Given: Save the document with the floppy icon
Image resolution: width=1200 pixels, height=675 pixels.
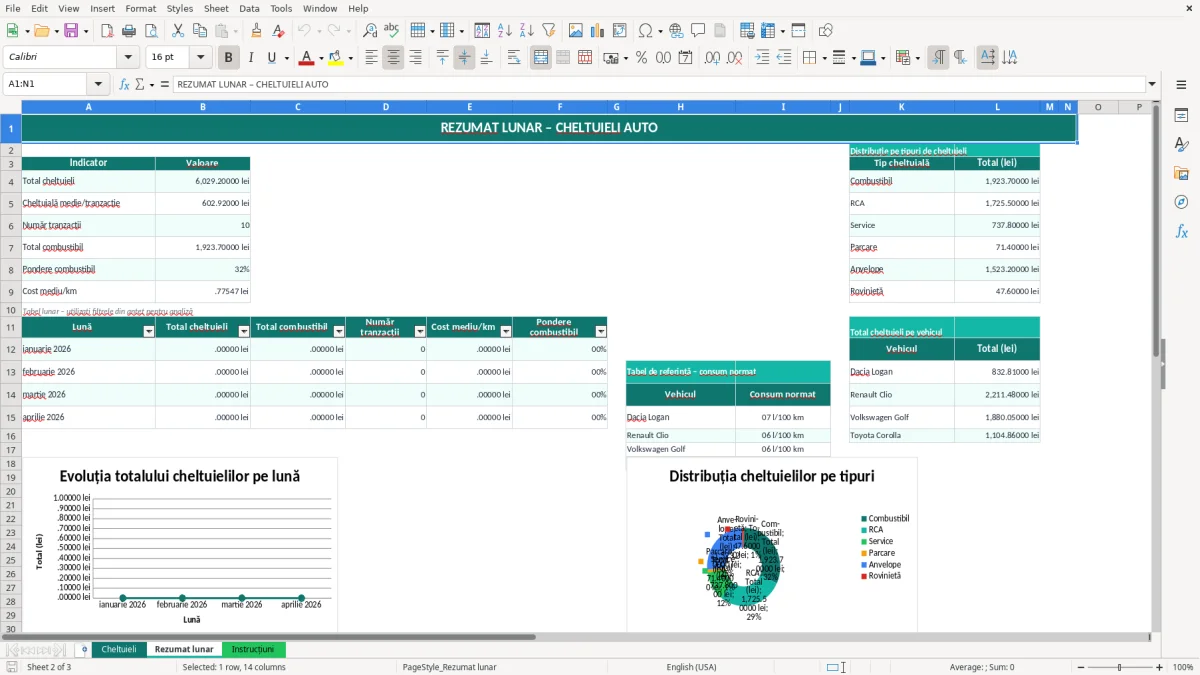Looking at the screenshot, I should 71,31.
